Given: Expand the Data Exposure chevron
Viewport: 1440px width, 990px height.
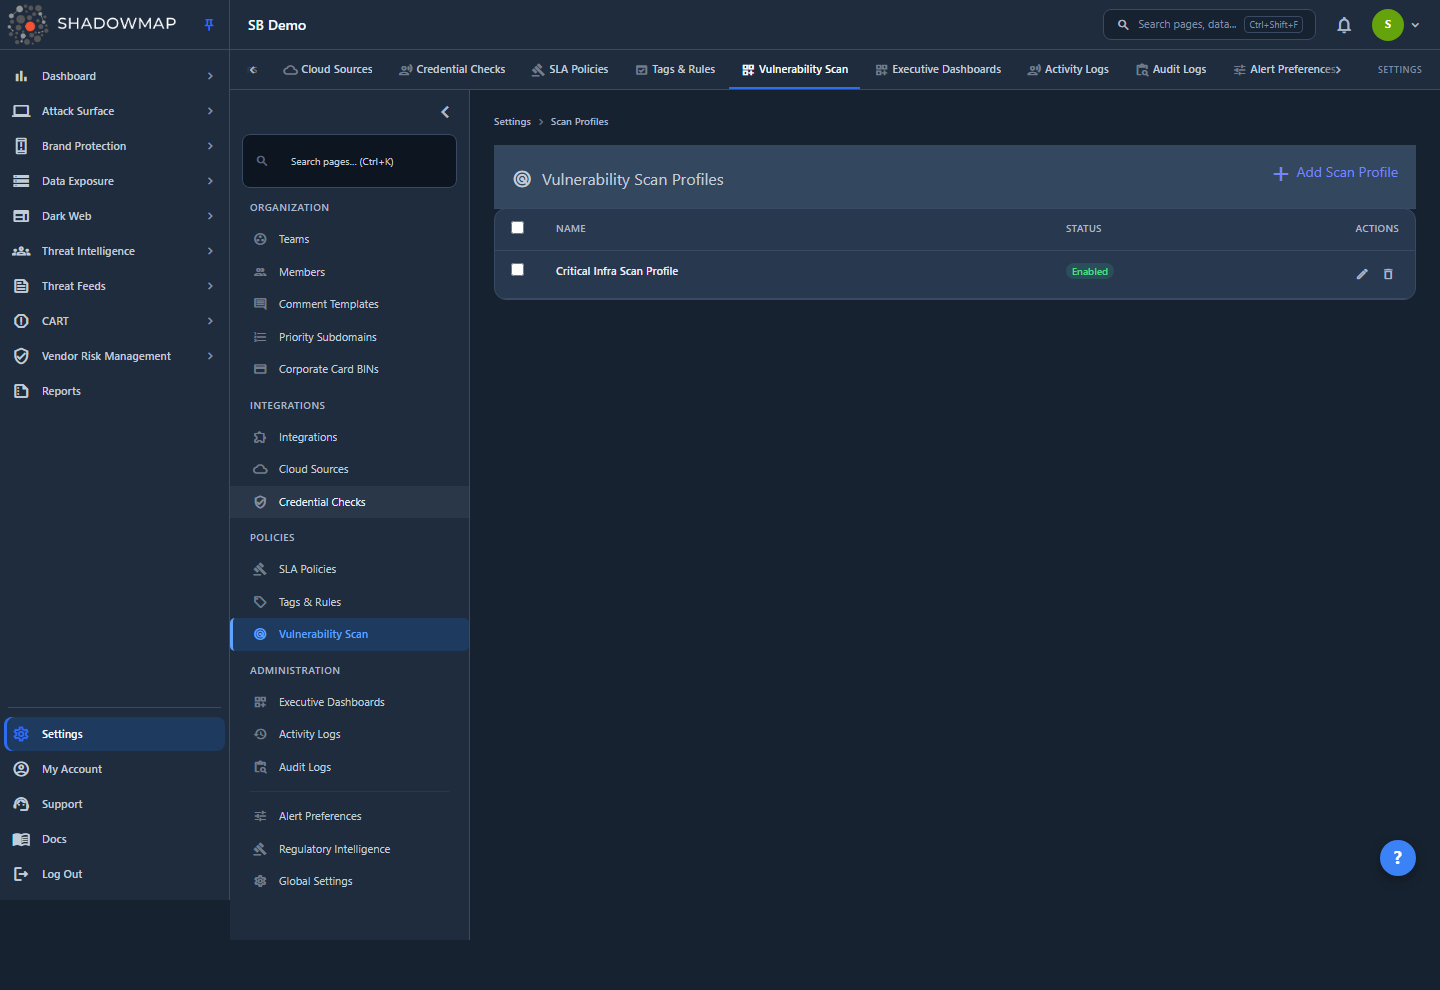Looking at the screenshot, I should (210, 181).
